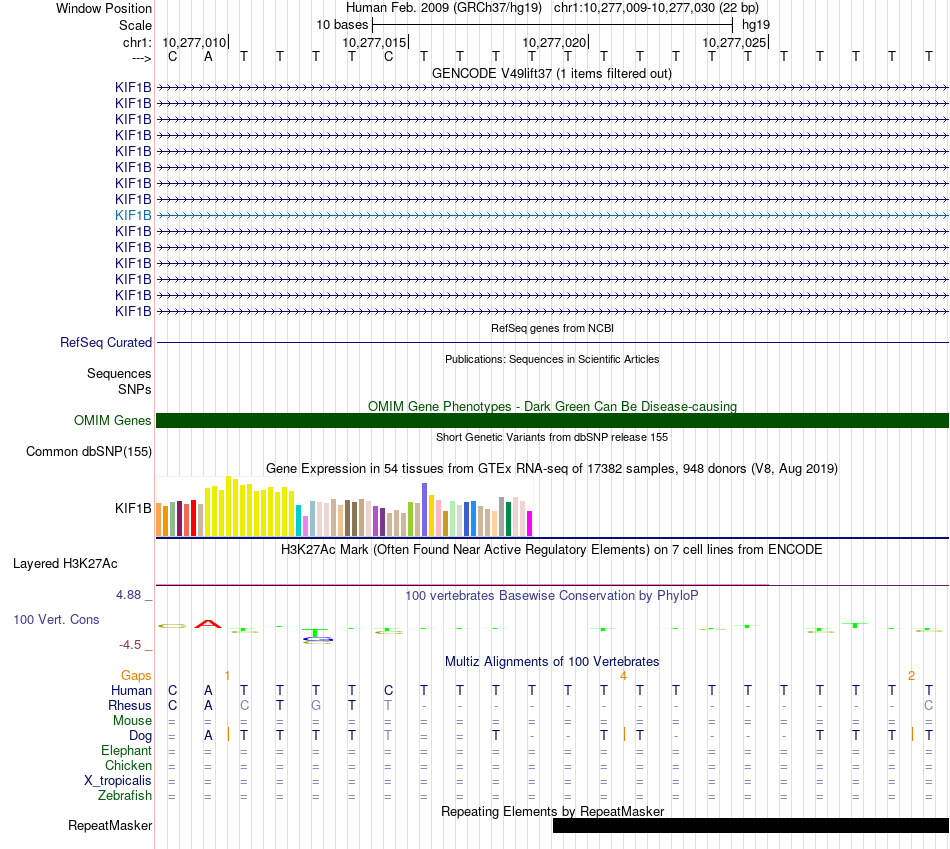950x849 pixels.
Task: Click the Scale label
Action: (135, 25)
